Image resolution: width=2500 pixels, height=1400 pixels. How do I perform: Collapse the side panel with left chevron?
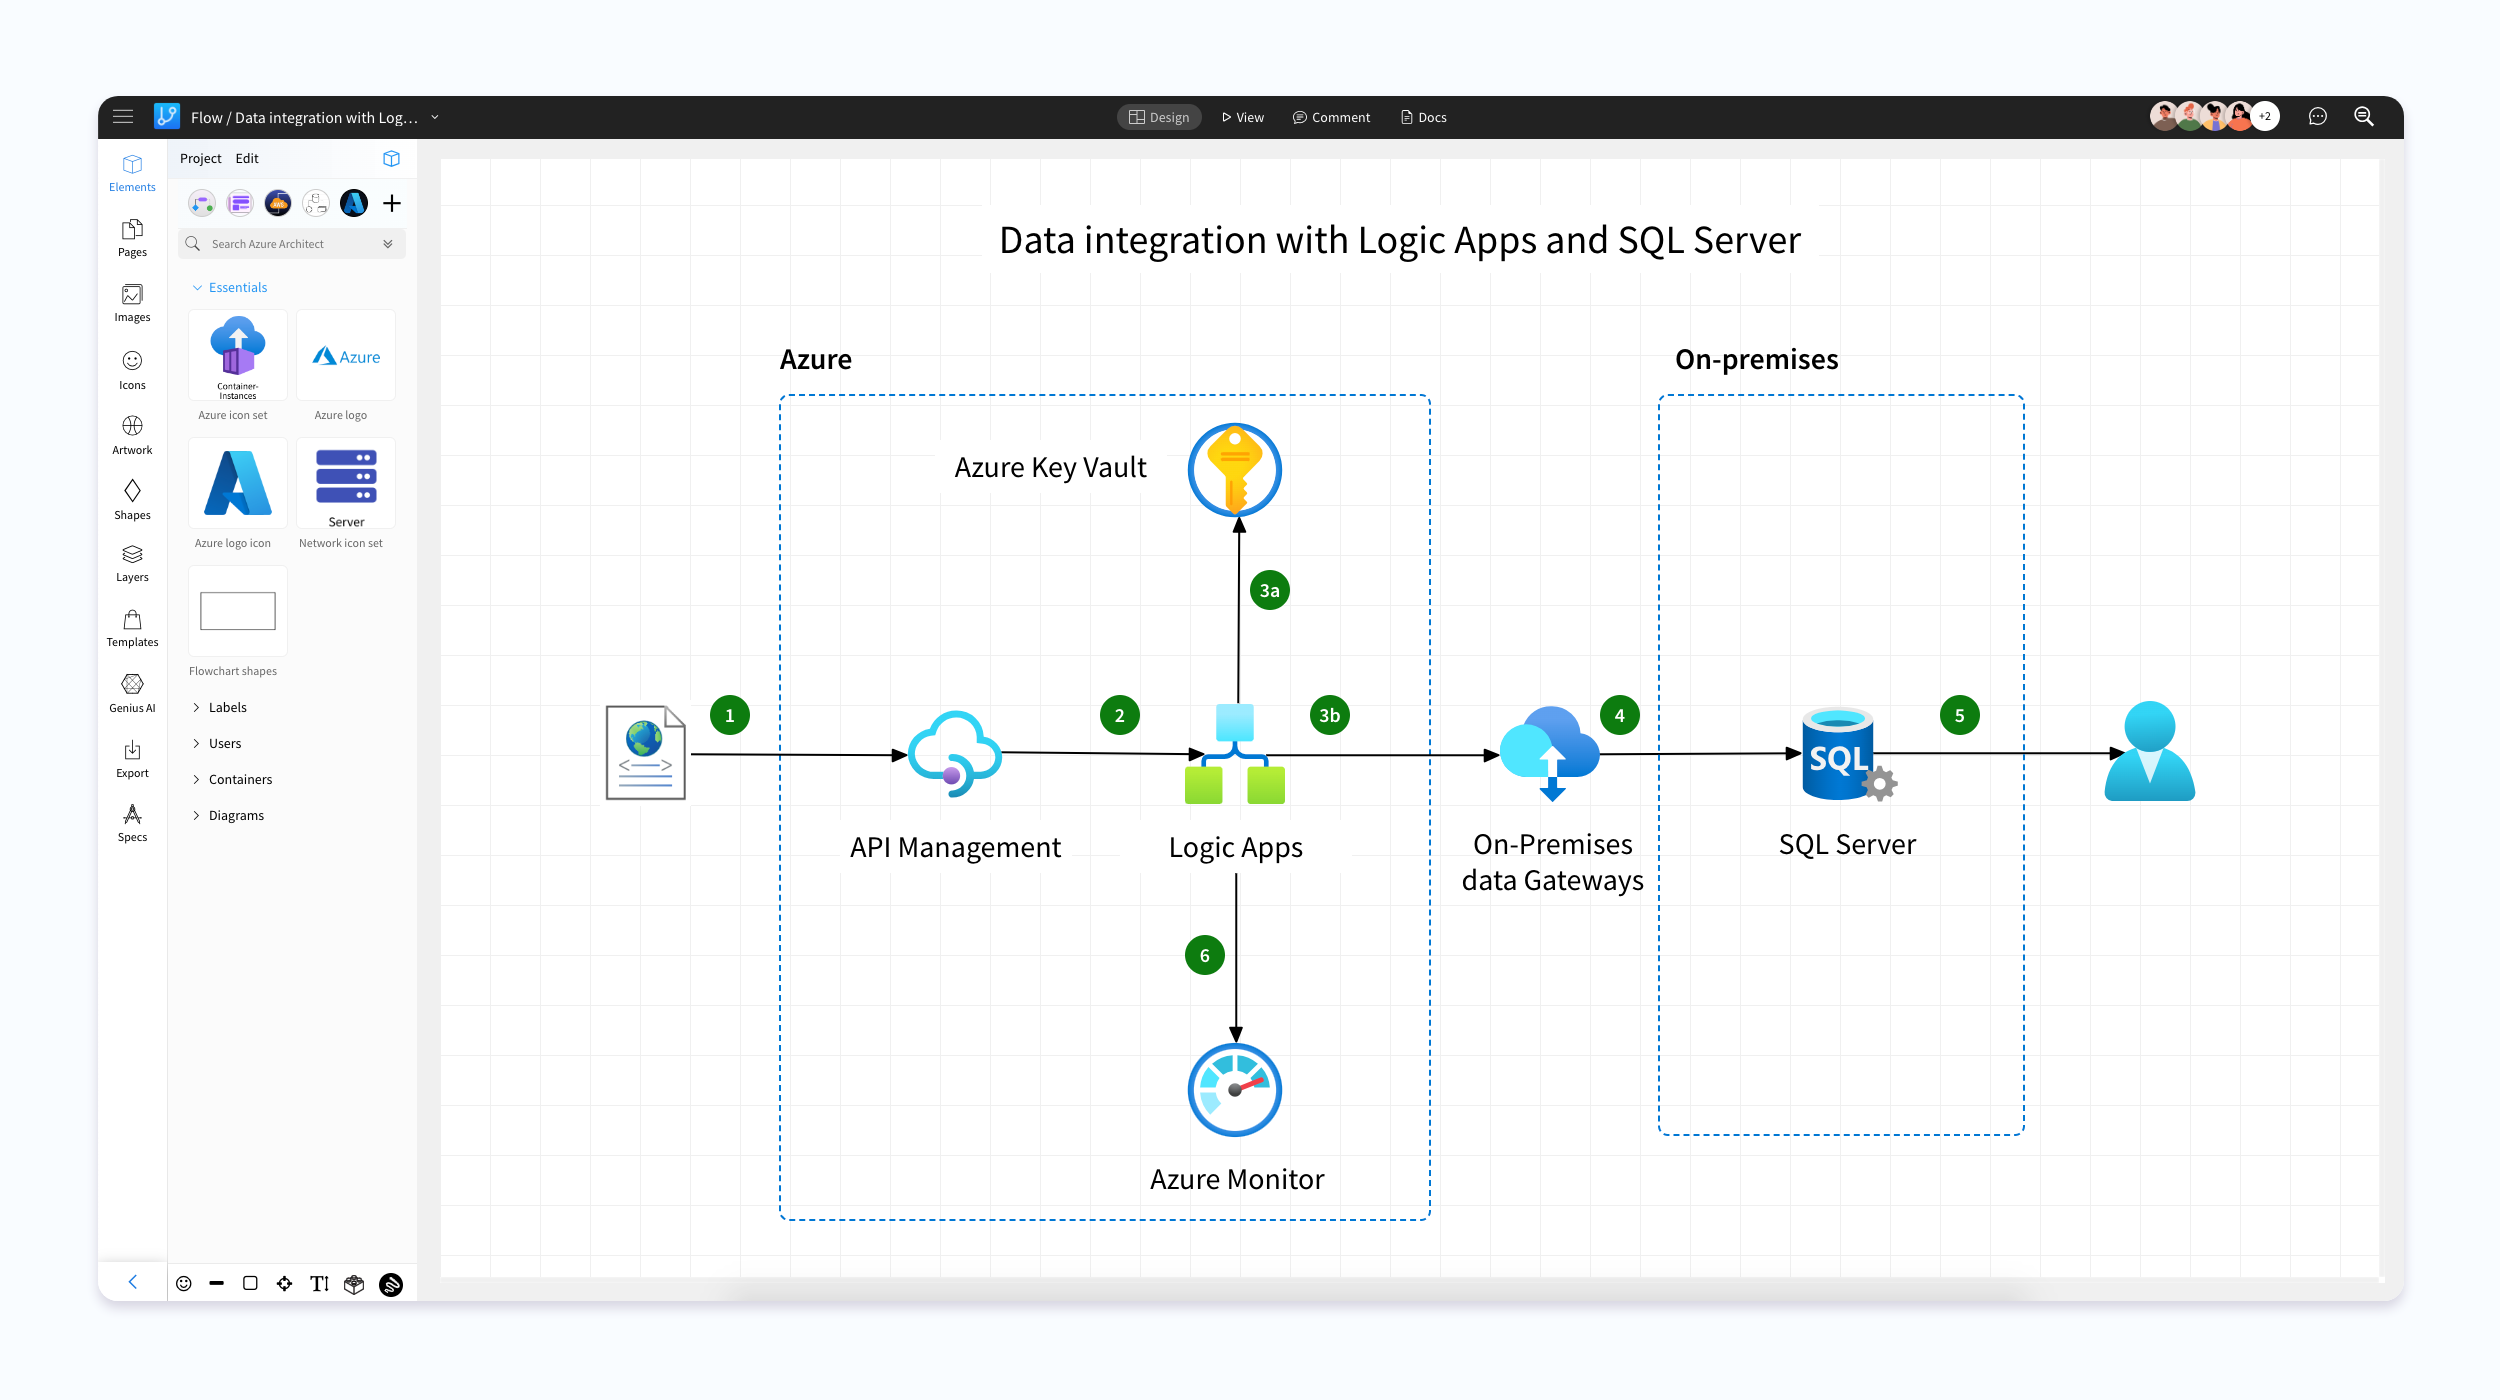tap(132, 1282)
